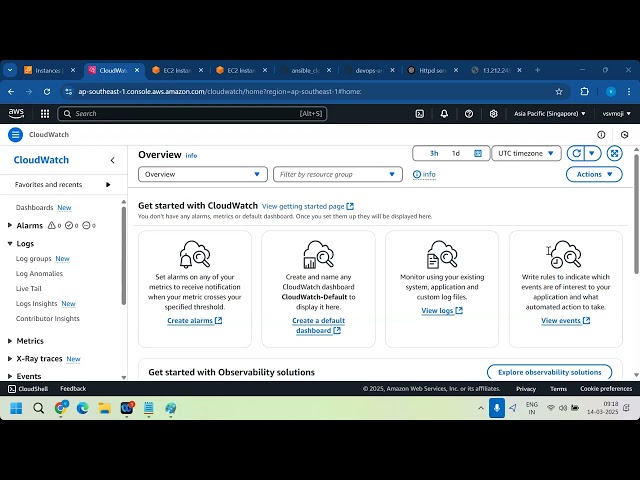Image resolution: width=640 pixels, height=480 pixels.
Task: Open Log groups in sidebar
Action: (34, 258)
